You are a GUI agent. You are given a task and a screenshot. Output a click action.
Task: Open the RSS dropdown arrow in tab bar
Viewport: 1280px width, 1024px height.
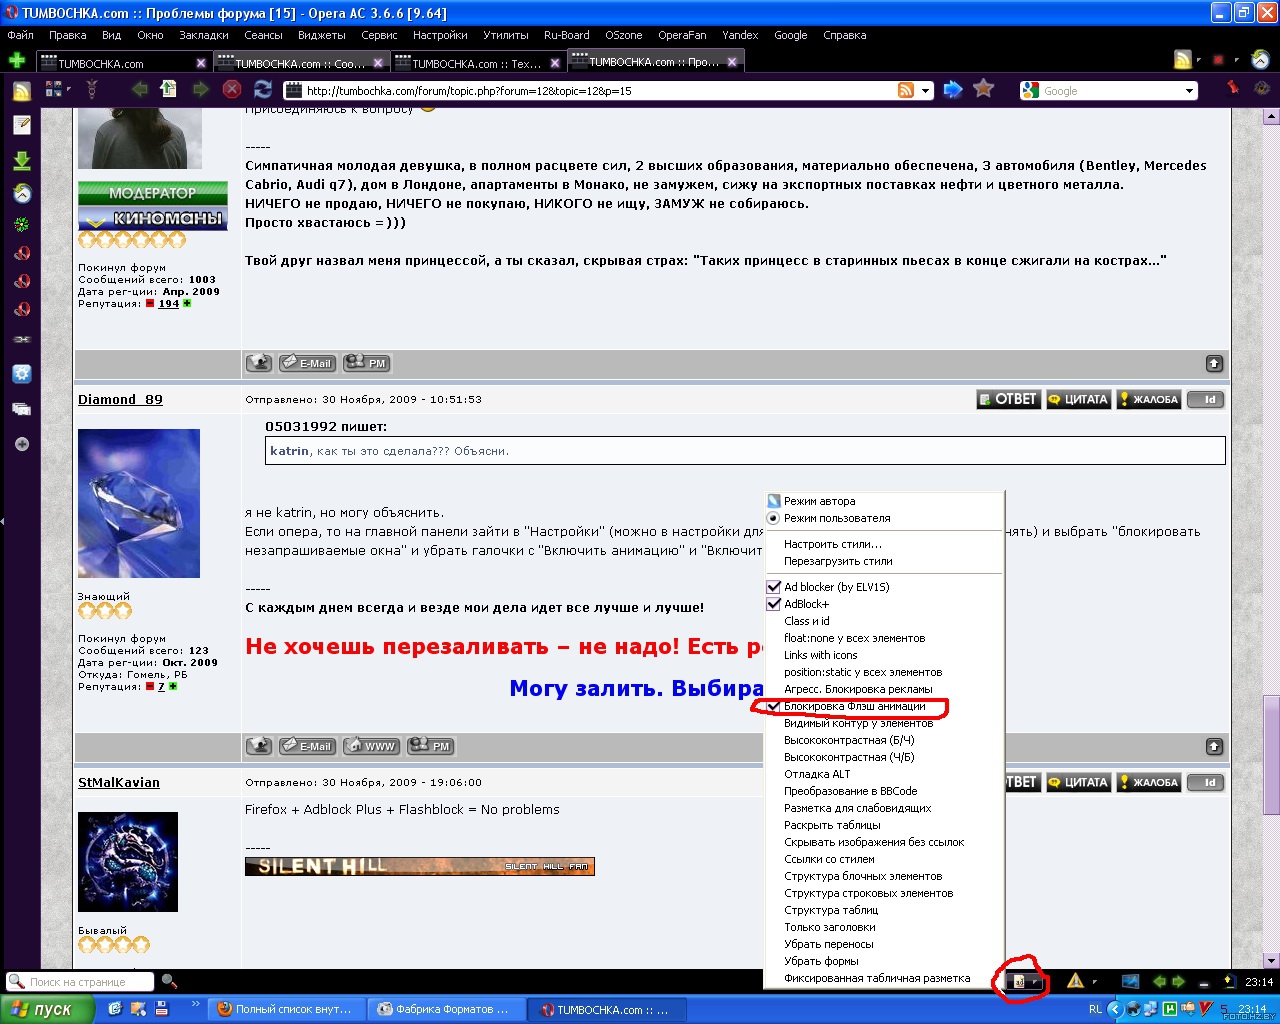pos(1199,60)
